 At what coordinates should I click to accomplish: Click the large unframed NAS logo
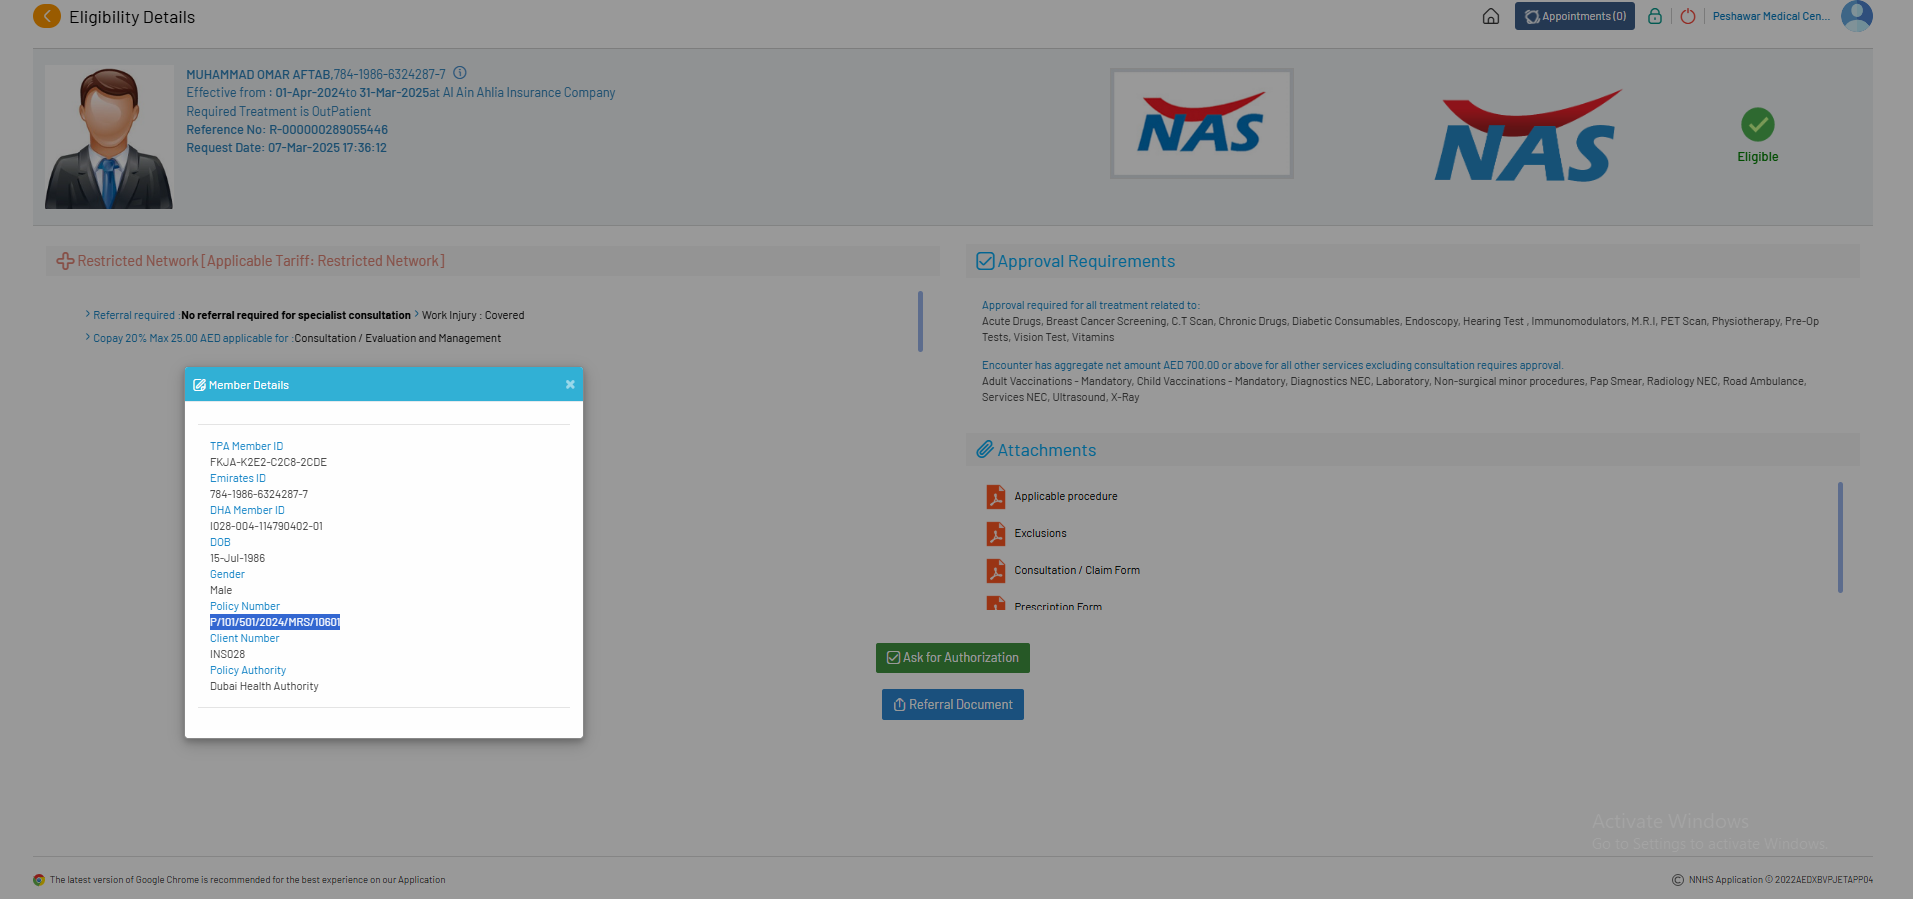pos(1527,136)
